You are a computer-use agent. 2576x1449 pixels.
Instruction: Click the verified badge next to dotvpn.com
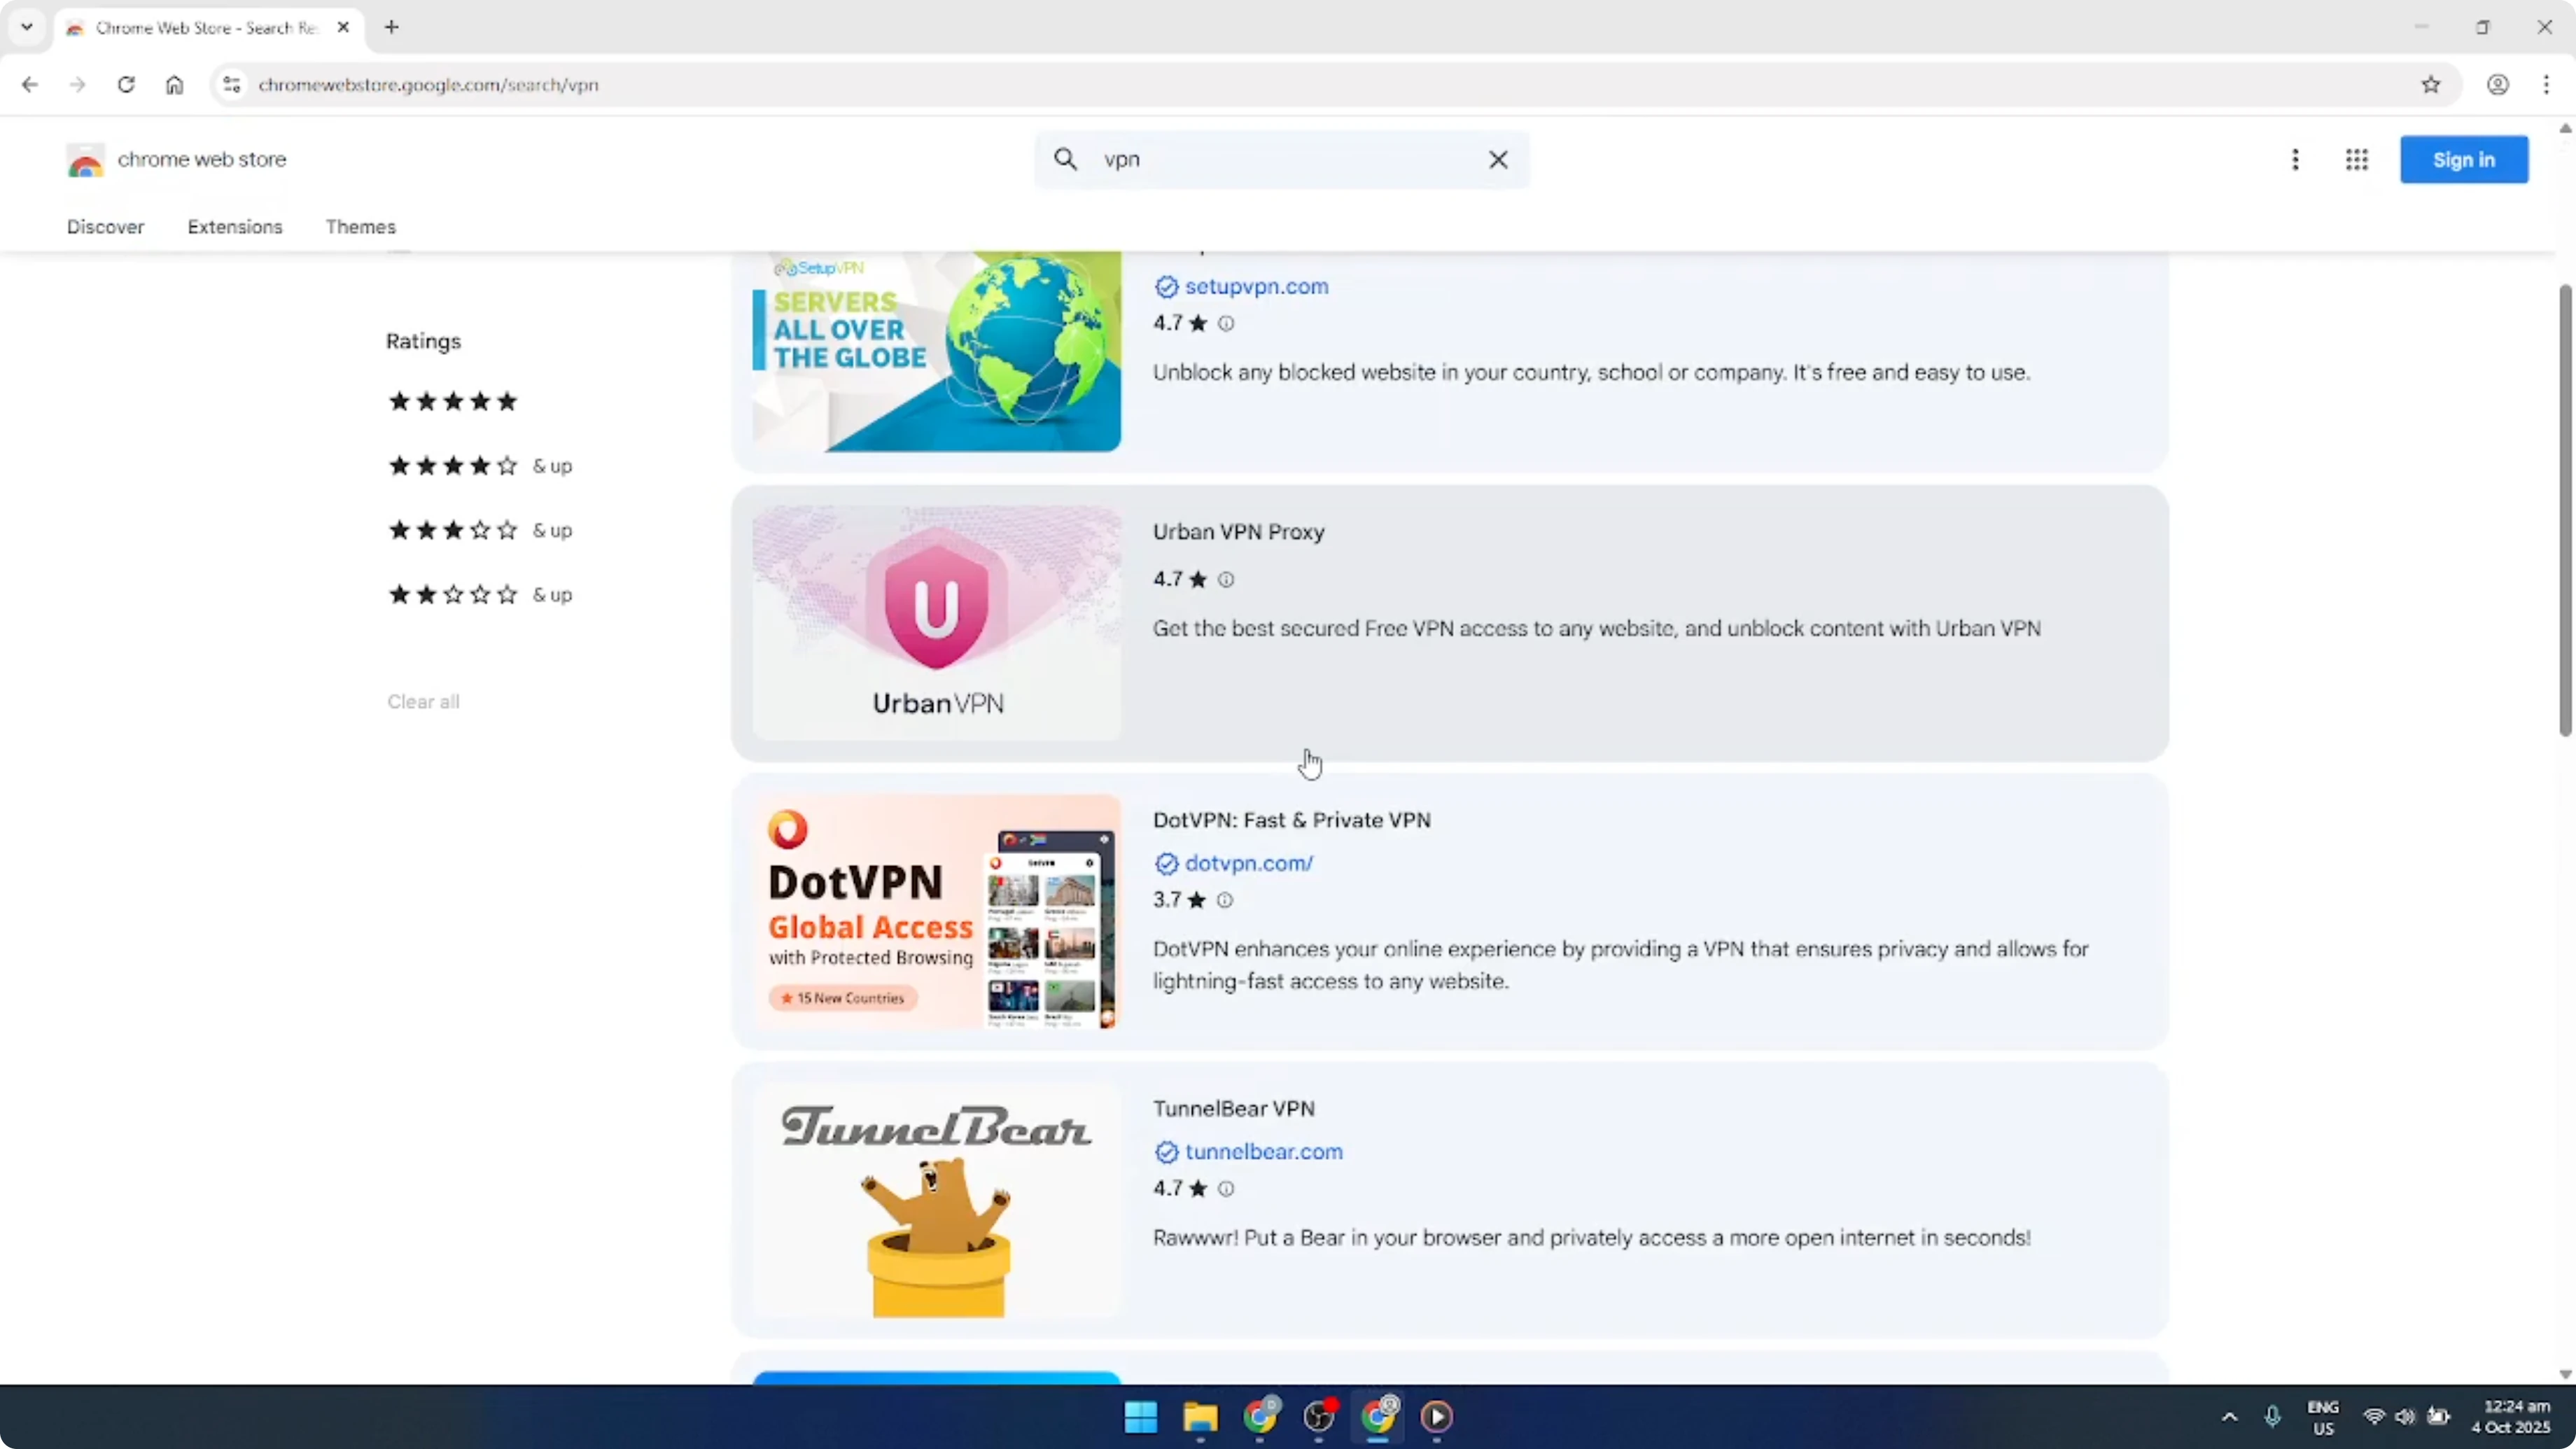pyautogui.click(x=1166, y=864)
